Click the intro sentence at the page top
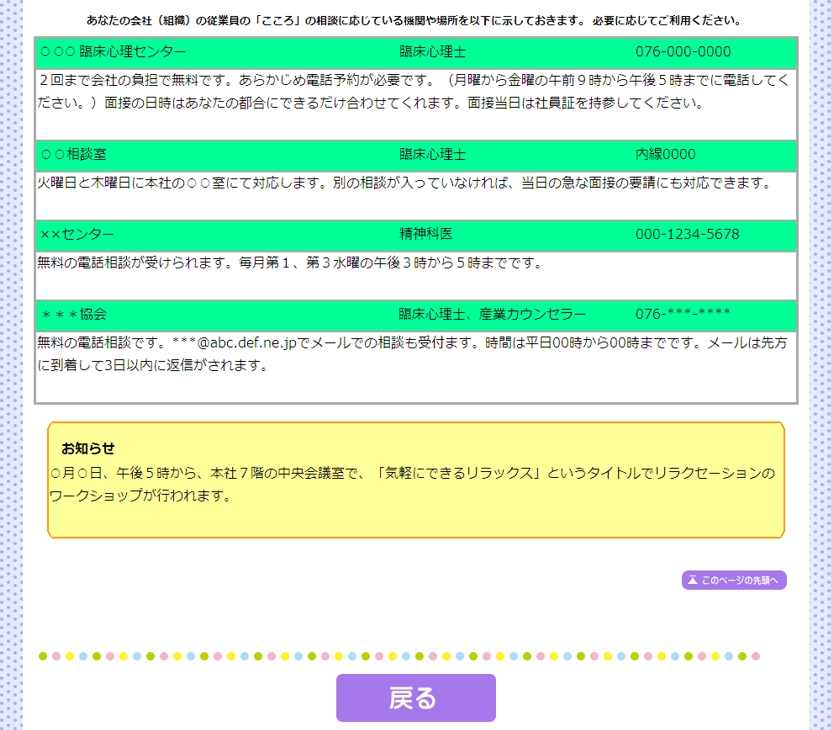This screenshot has width=831, height=730. click(x=415, y=20)
